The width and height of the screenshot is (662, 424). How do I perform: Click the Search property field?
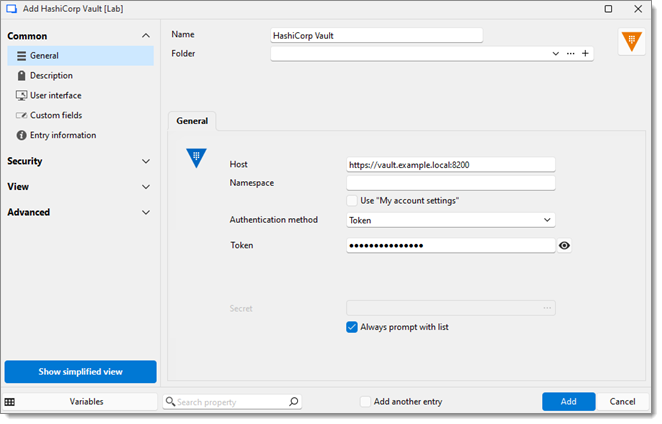pos(232,402)
